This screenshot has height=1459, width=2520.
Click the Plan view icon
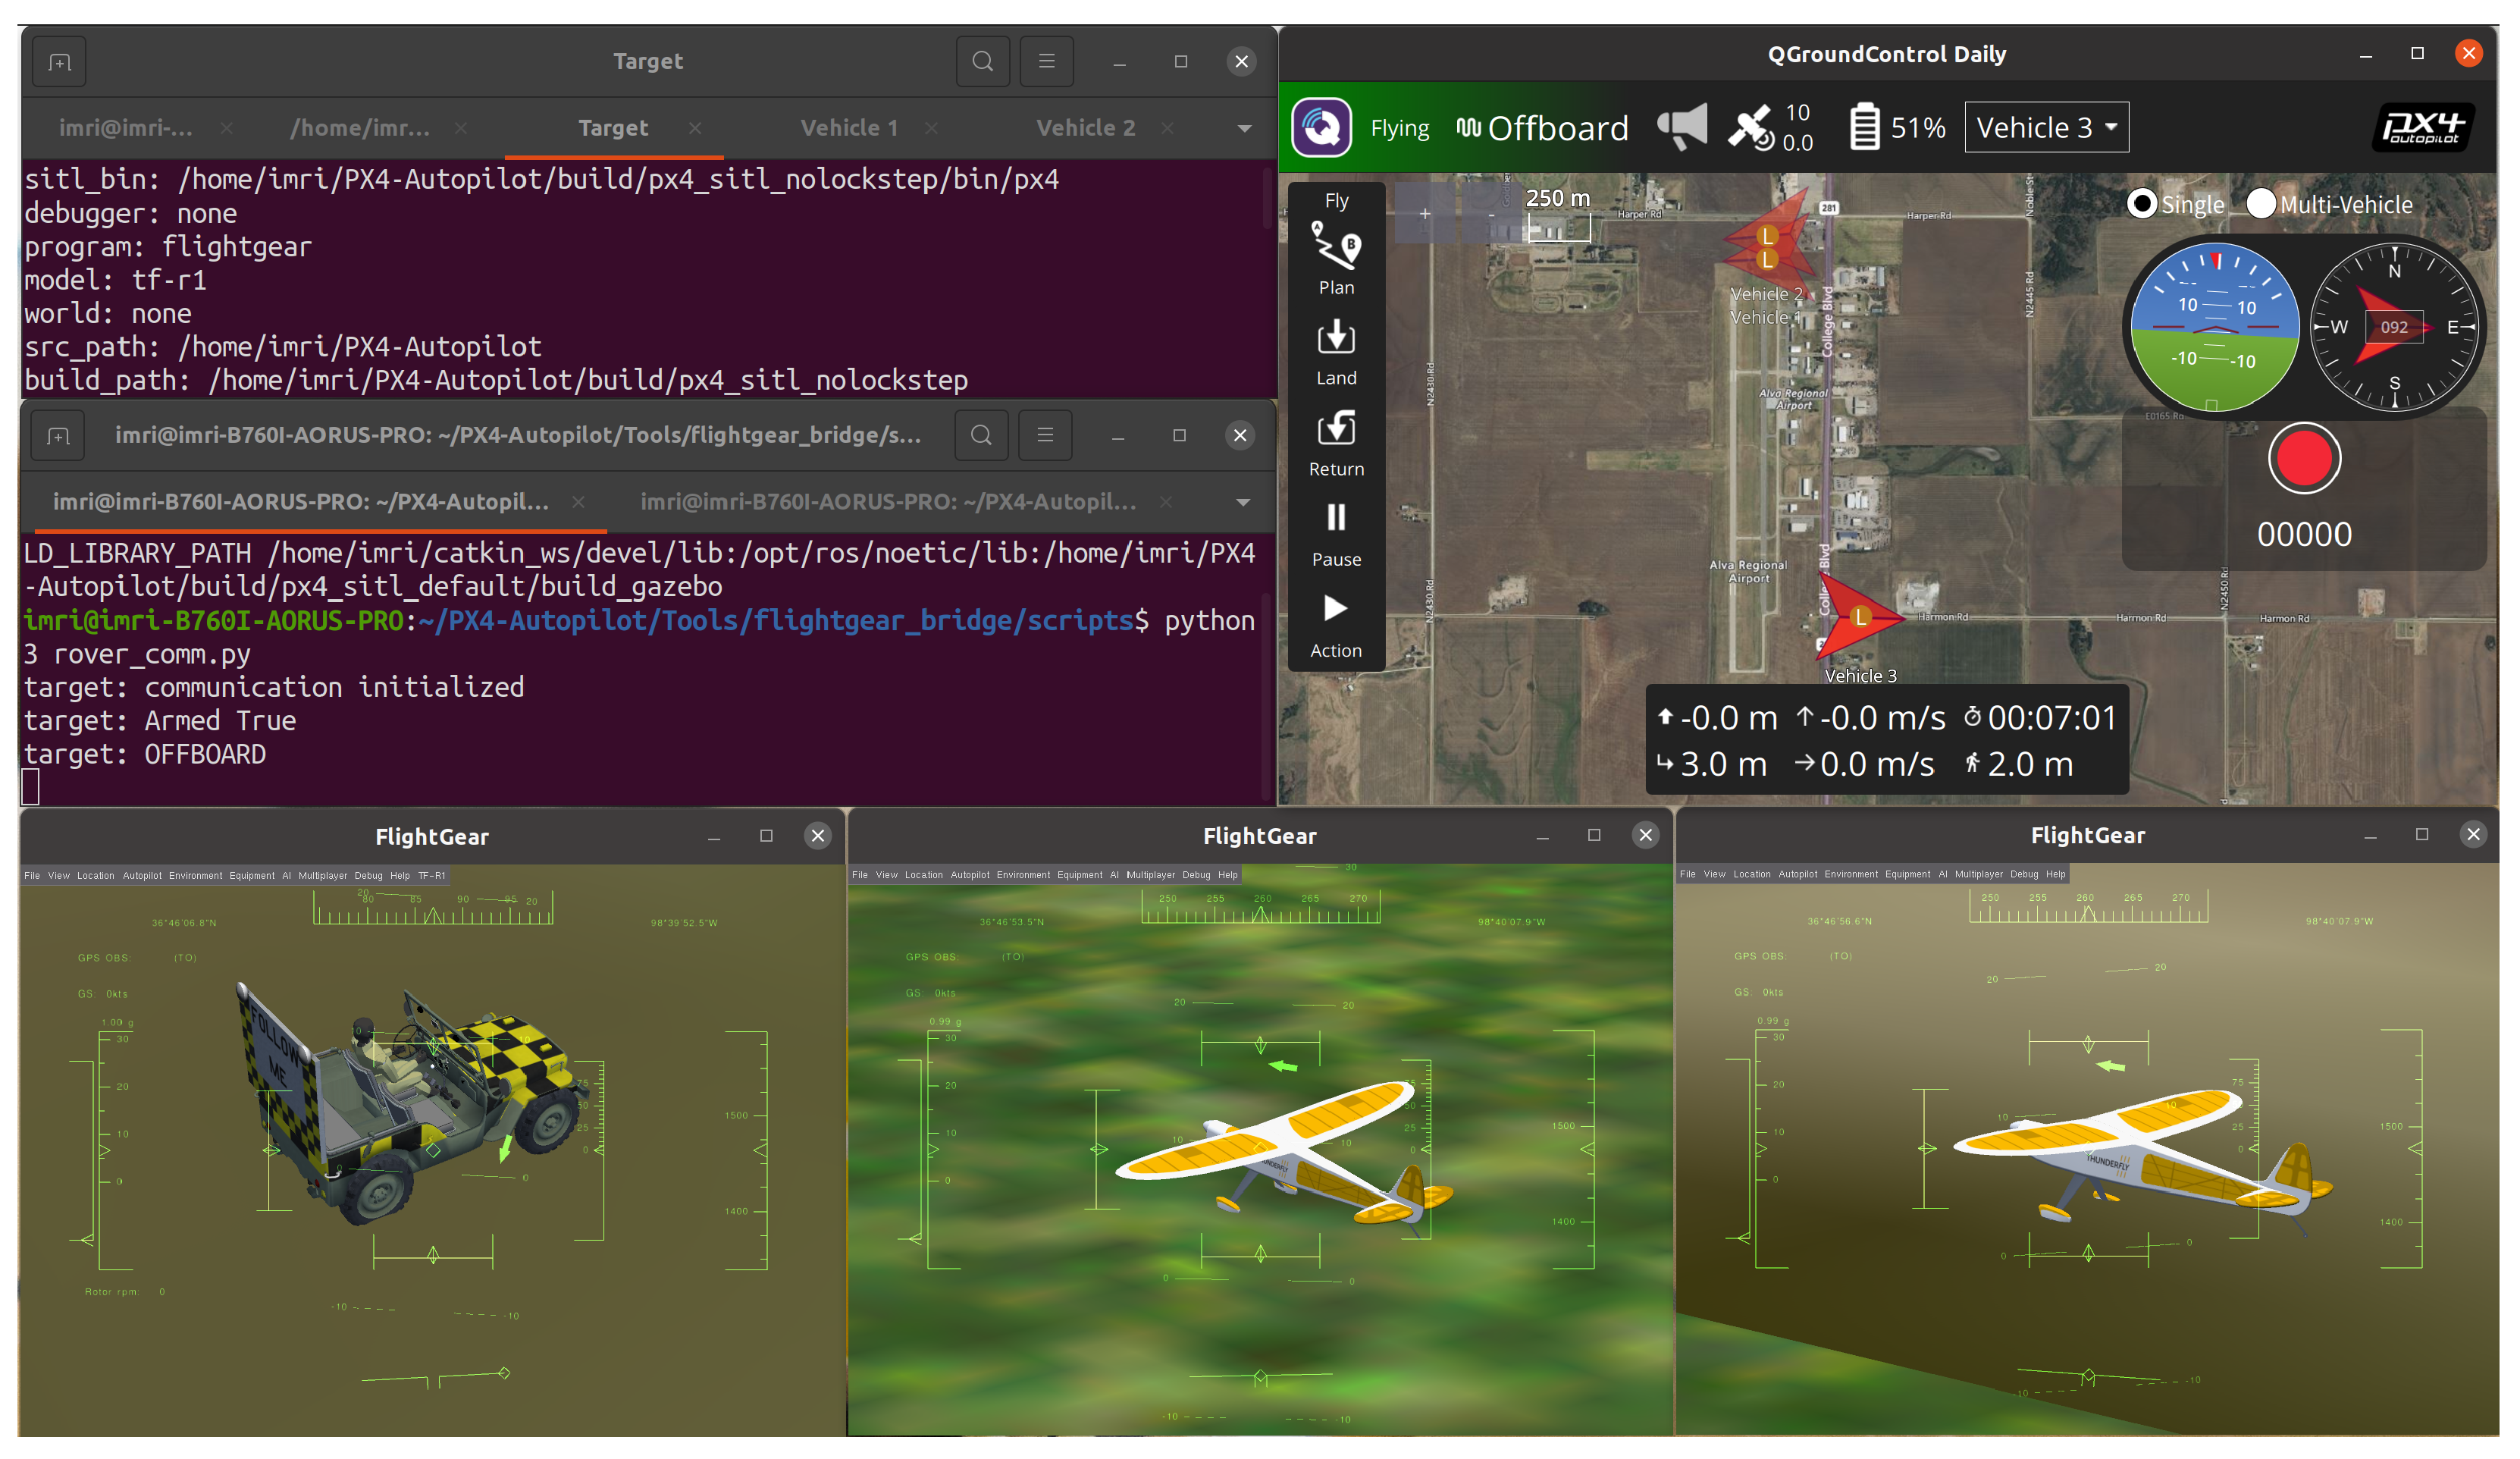click(1336, 244)
